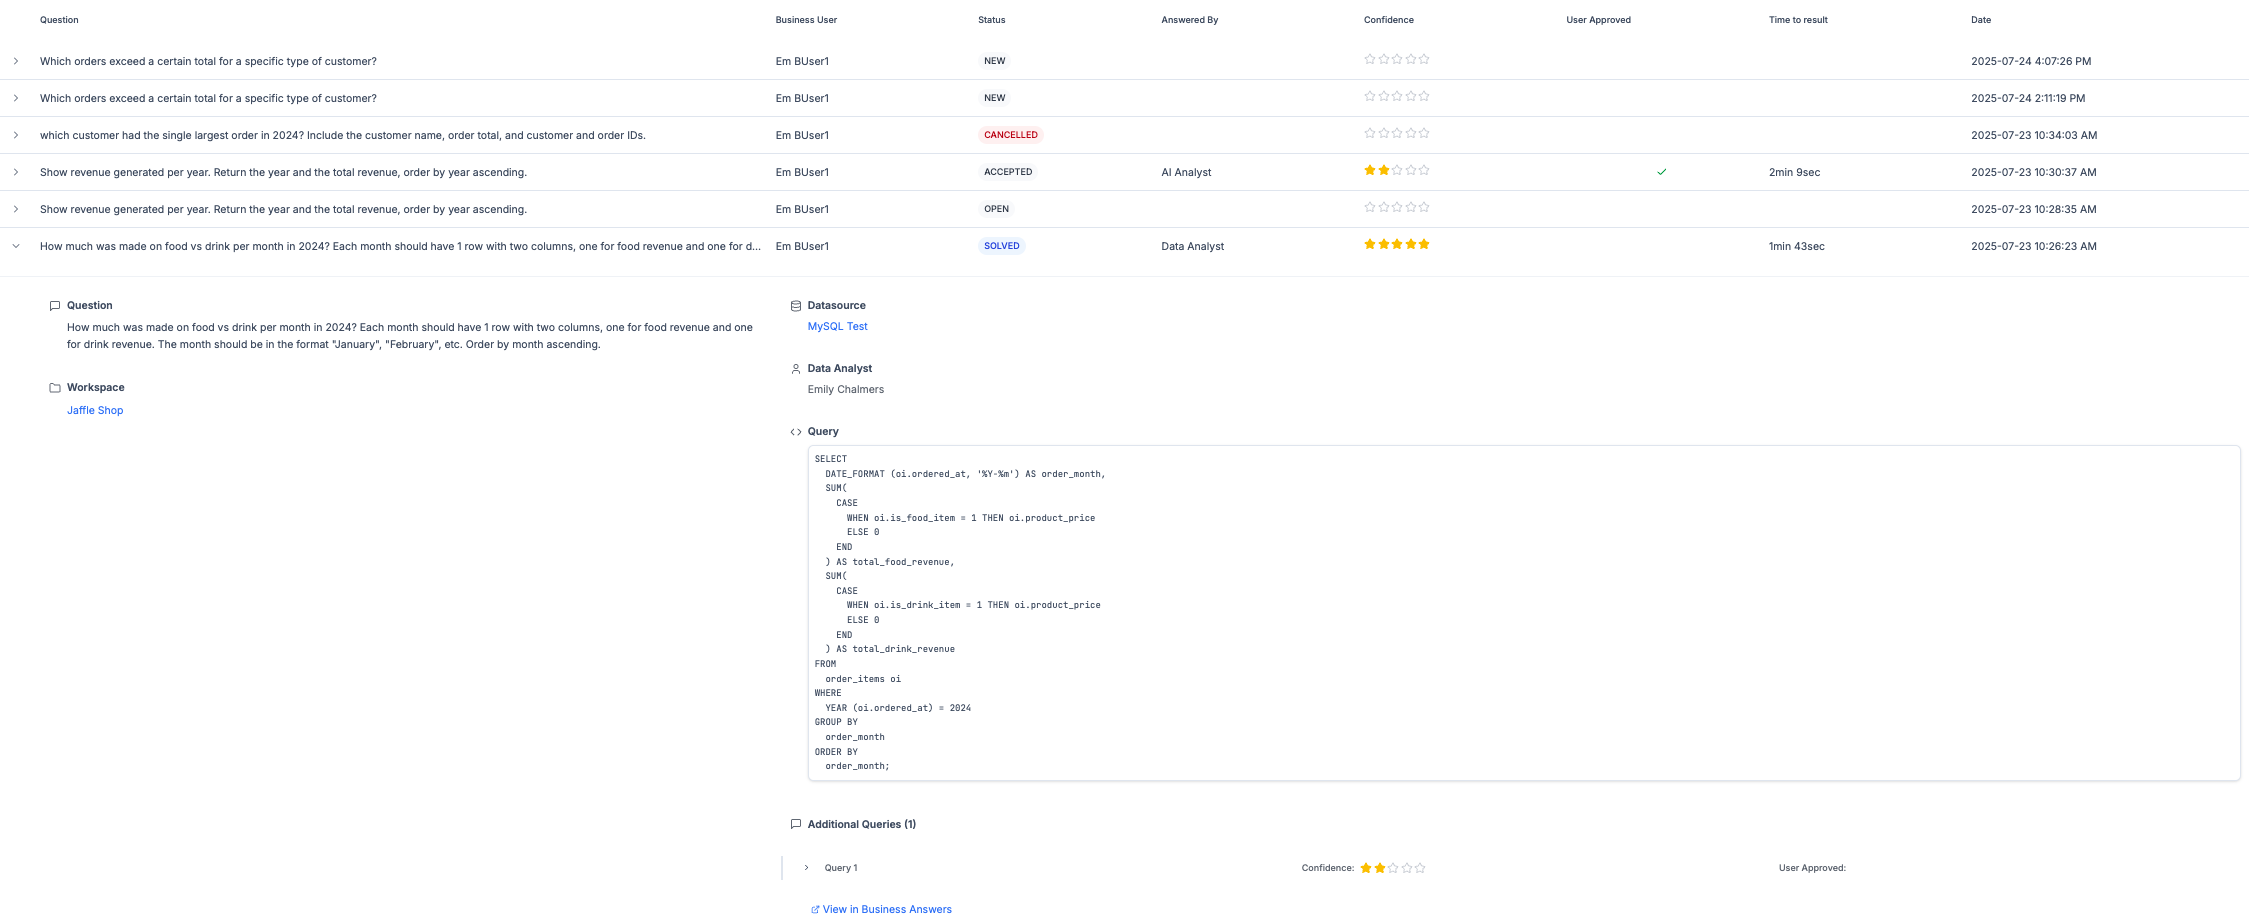Click the two-star confidence rating in the ACCEPTED row
The height and width of the screenshot is (920, 2249).
(x=1397, y=171)
